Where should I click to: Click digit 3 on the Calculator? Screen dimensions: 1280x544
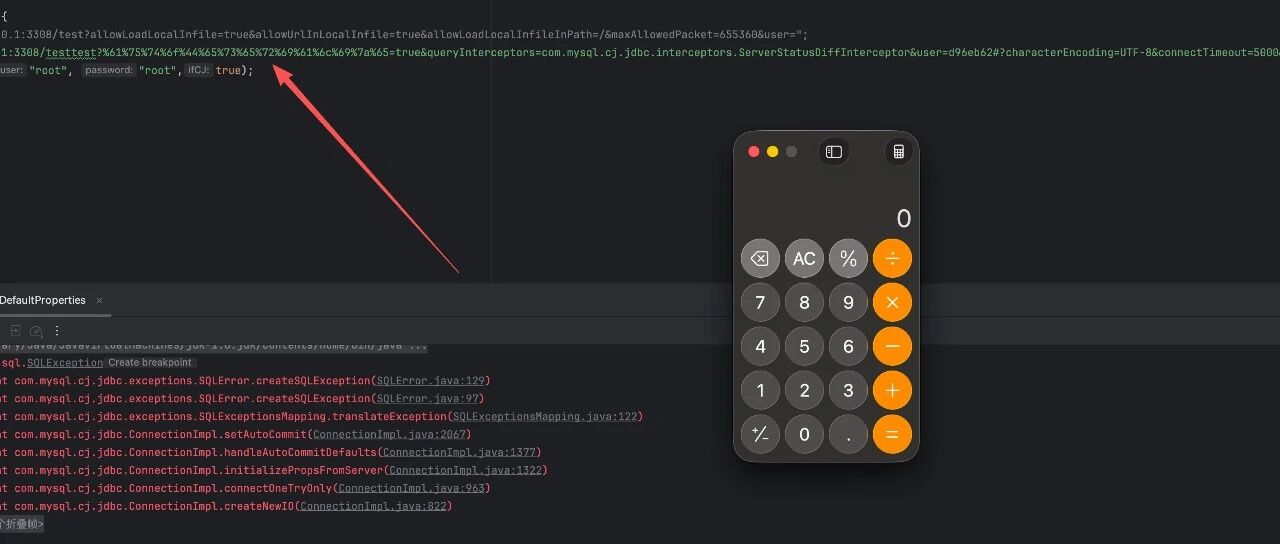pyautogui.click(x=848, y=390)
